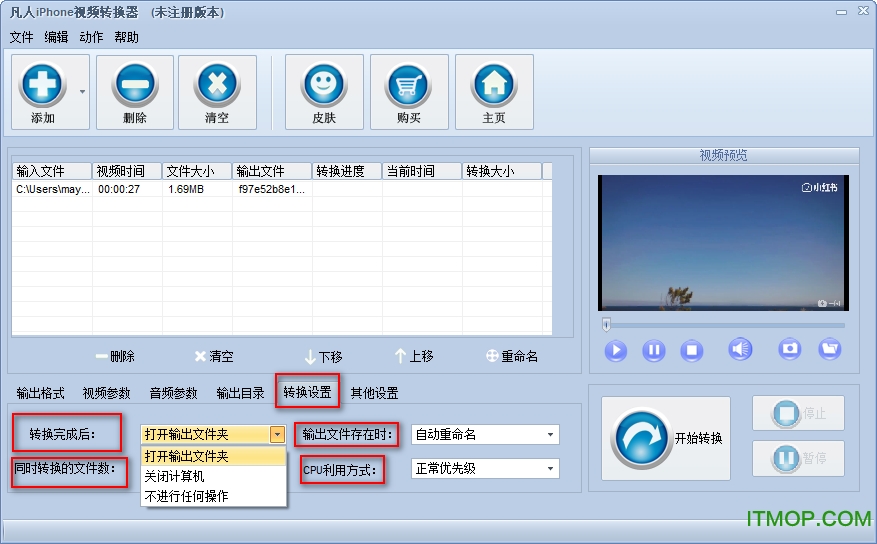Switch to the 音频参数 tab
This screenshot has height=544, width=877.
coord(173,393)
